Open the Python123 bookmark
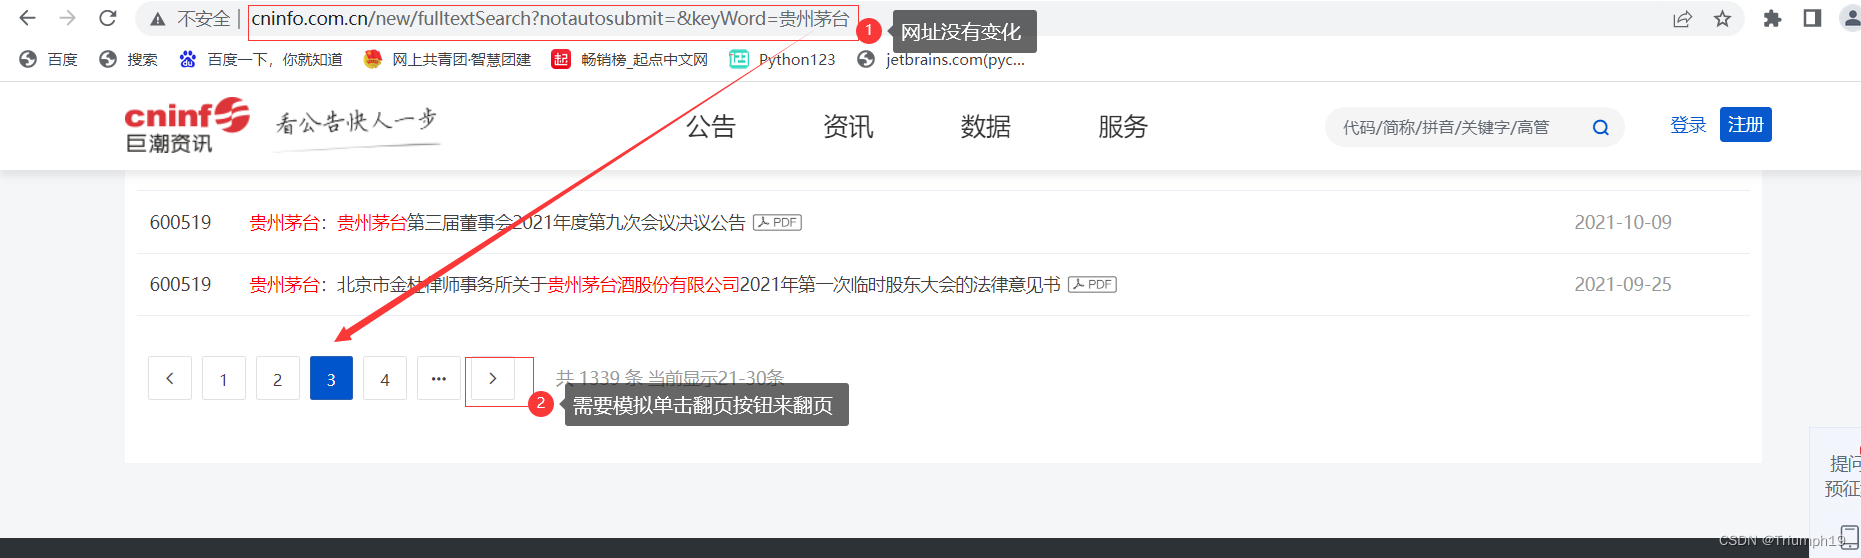Image resolution: width=1861 pixels, height=558 pixels. 782,60
